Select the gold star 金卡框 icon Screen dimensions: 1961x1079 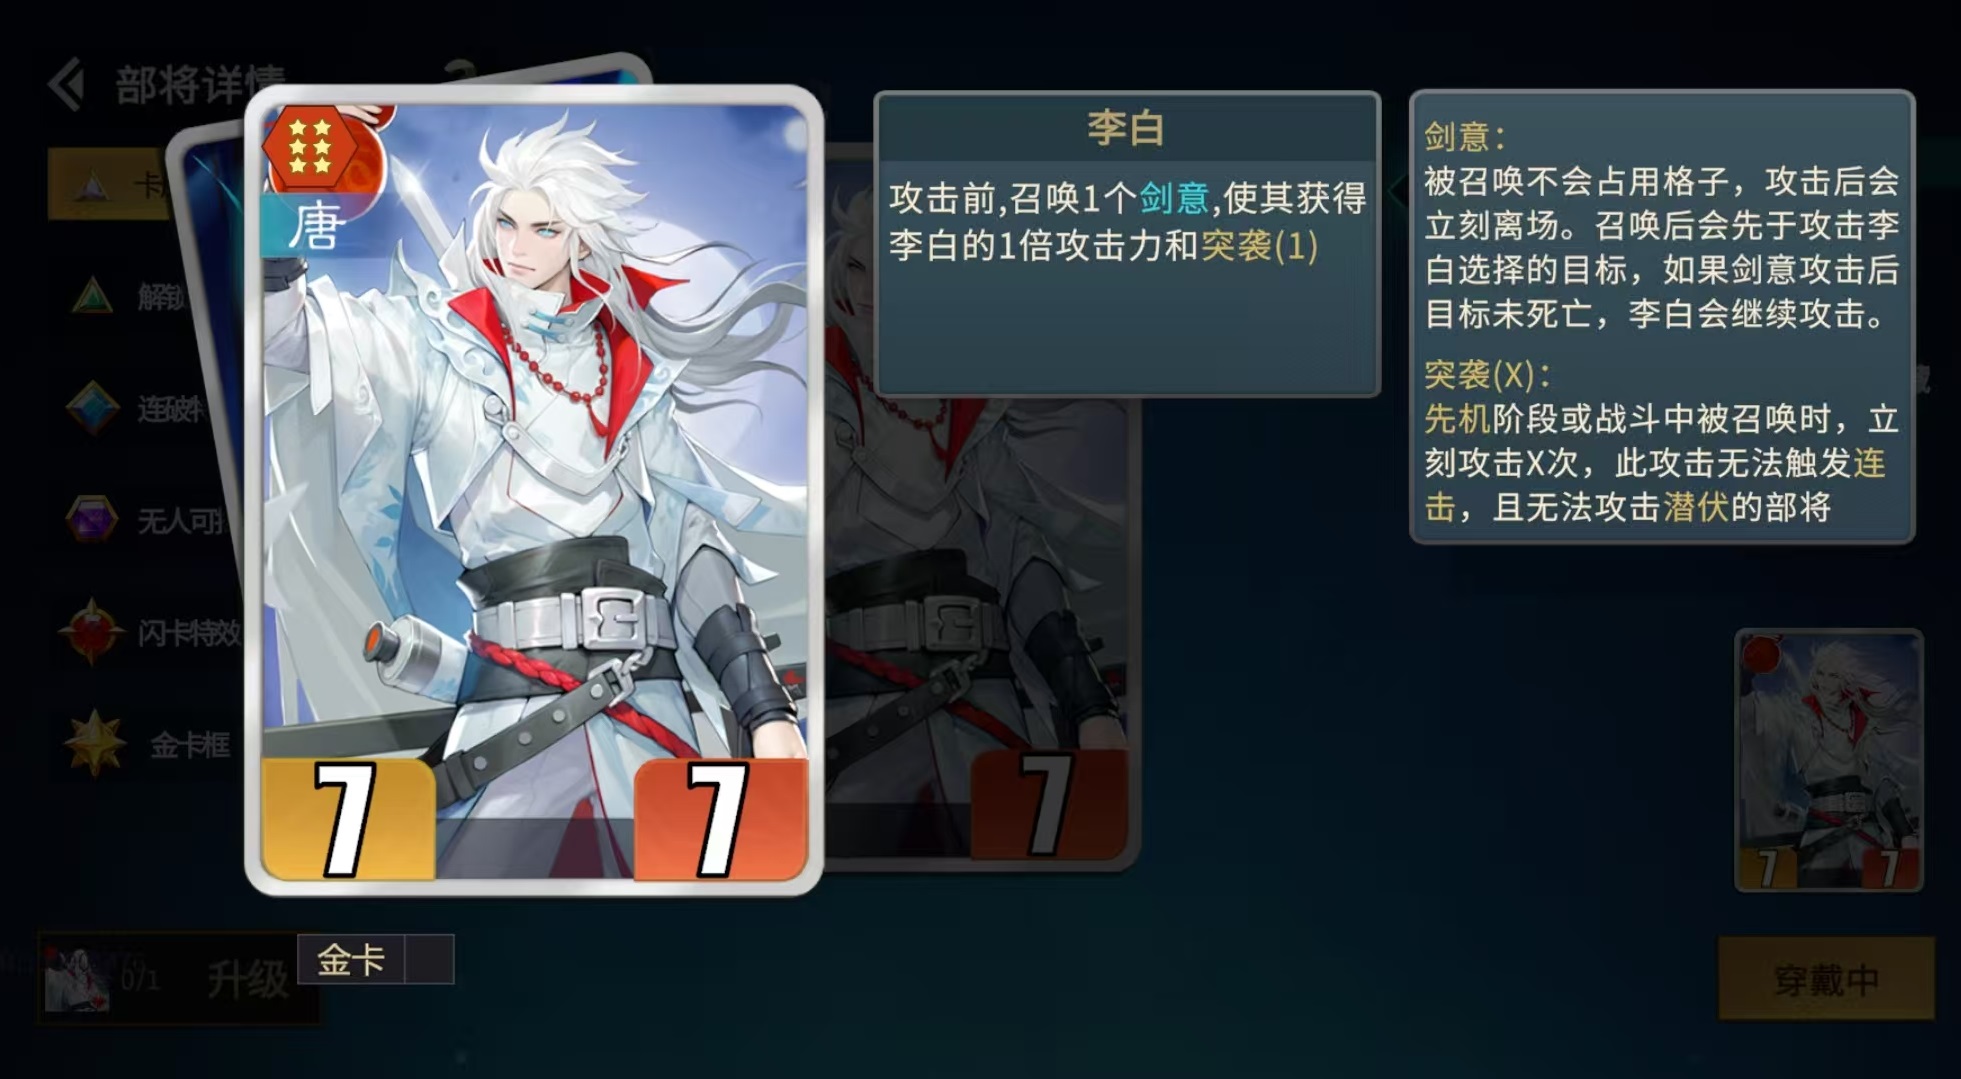click(x=95, y=743)
